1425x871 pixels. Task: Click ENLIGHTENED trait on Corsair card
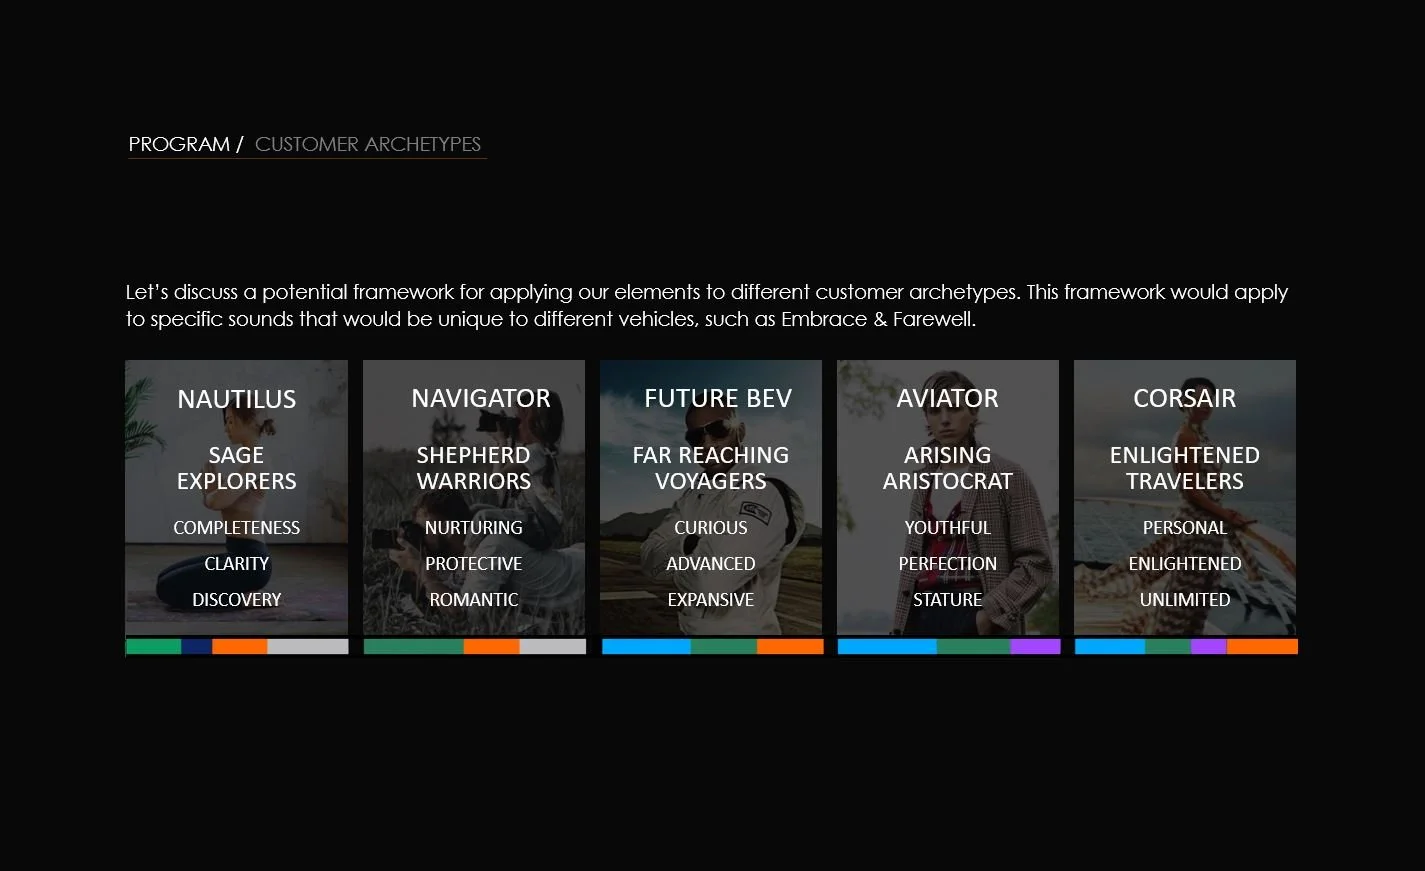click(1184, 564)
